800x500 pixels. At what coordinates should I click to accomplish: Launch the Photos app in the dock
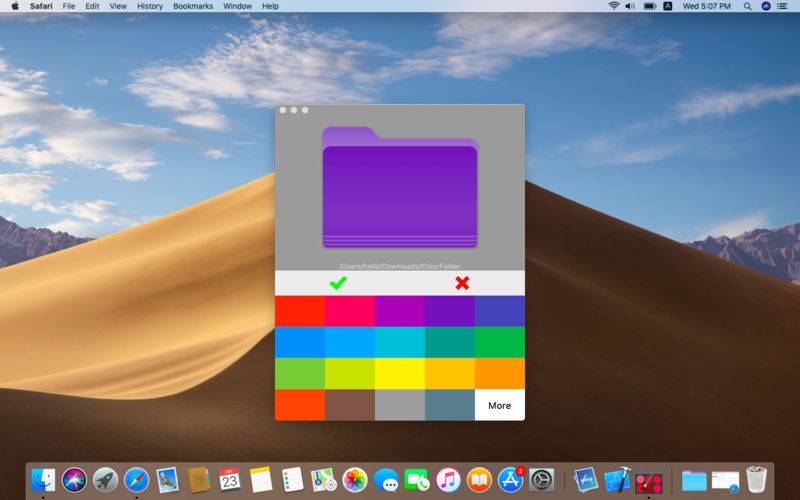point(355,480)
